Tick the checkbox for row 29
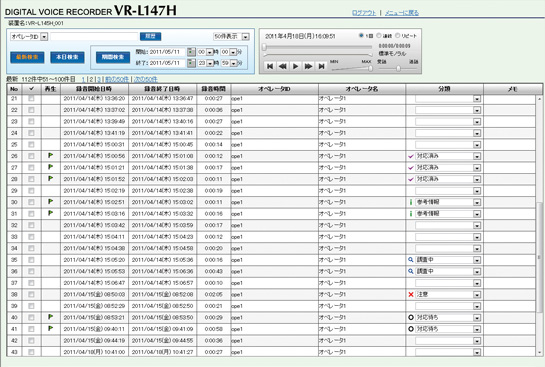This screenshot has width=545, height=367. [31, 190]
